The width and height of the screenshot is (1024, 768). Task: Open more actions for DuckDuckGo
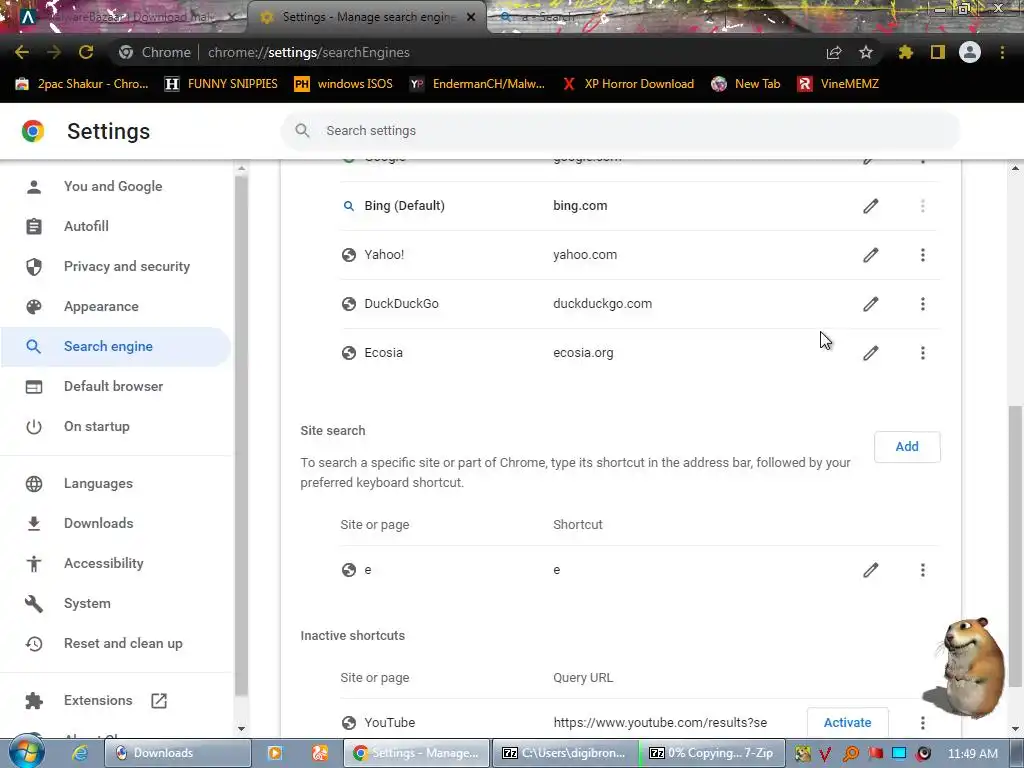(x=923, y=304)
